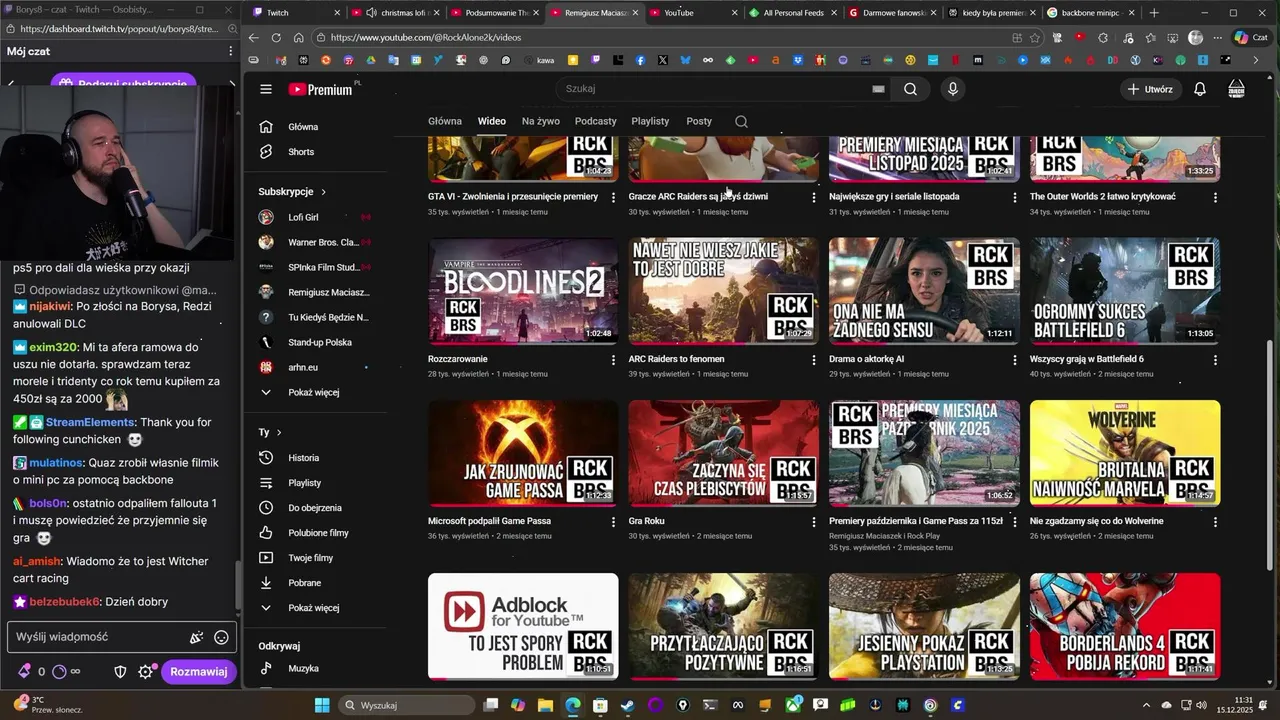Open the YouTube hamburger guide menu
Screen dimensions: 1280x720
(266, 89)
